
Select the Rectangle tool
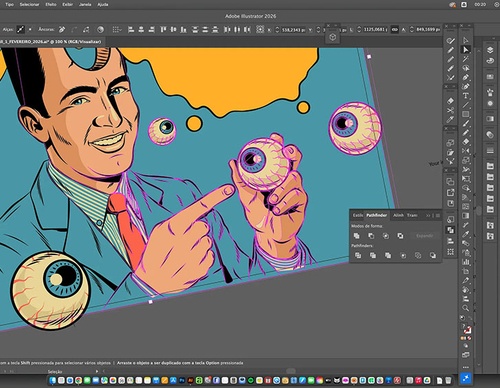466,114
